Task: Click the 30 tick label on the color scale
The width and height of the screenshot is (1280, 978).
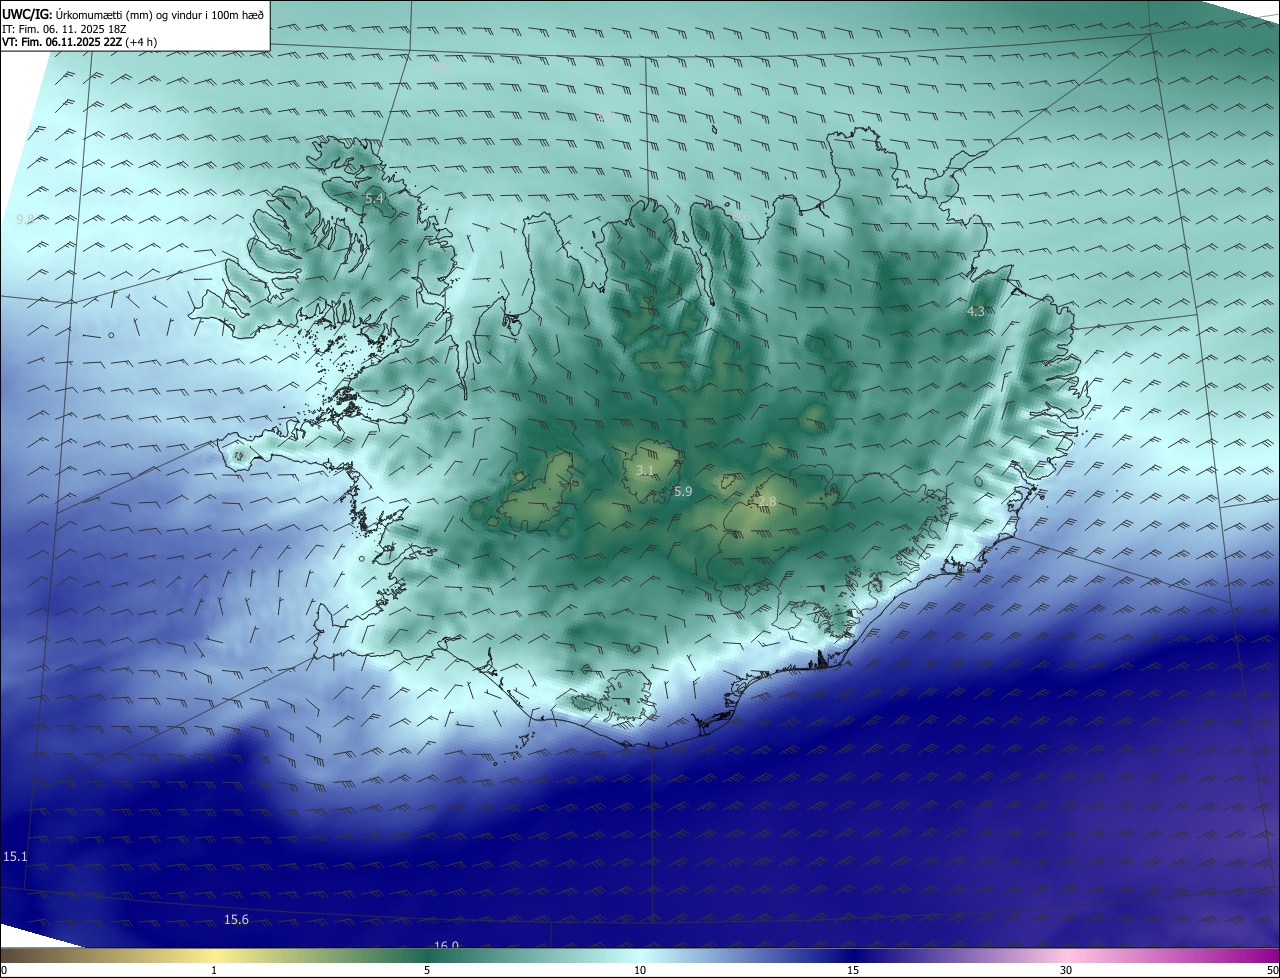Action: tap(1066, 970)
